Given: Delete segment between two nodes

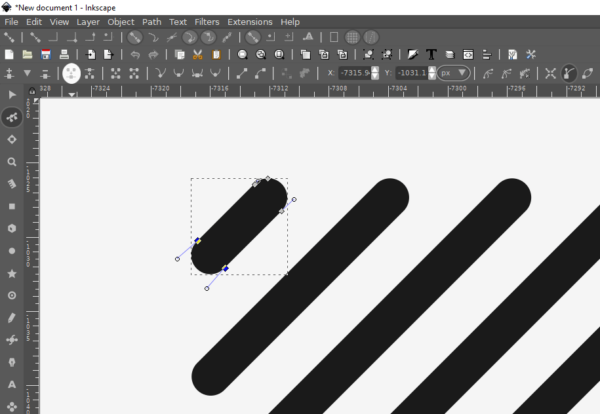Looking at the screenshot, I should point(134,73).
